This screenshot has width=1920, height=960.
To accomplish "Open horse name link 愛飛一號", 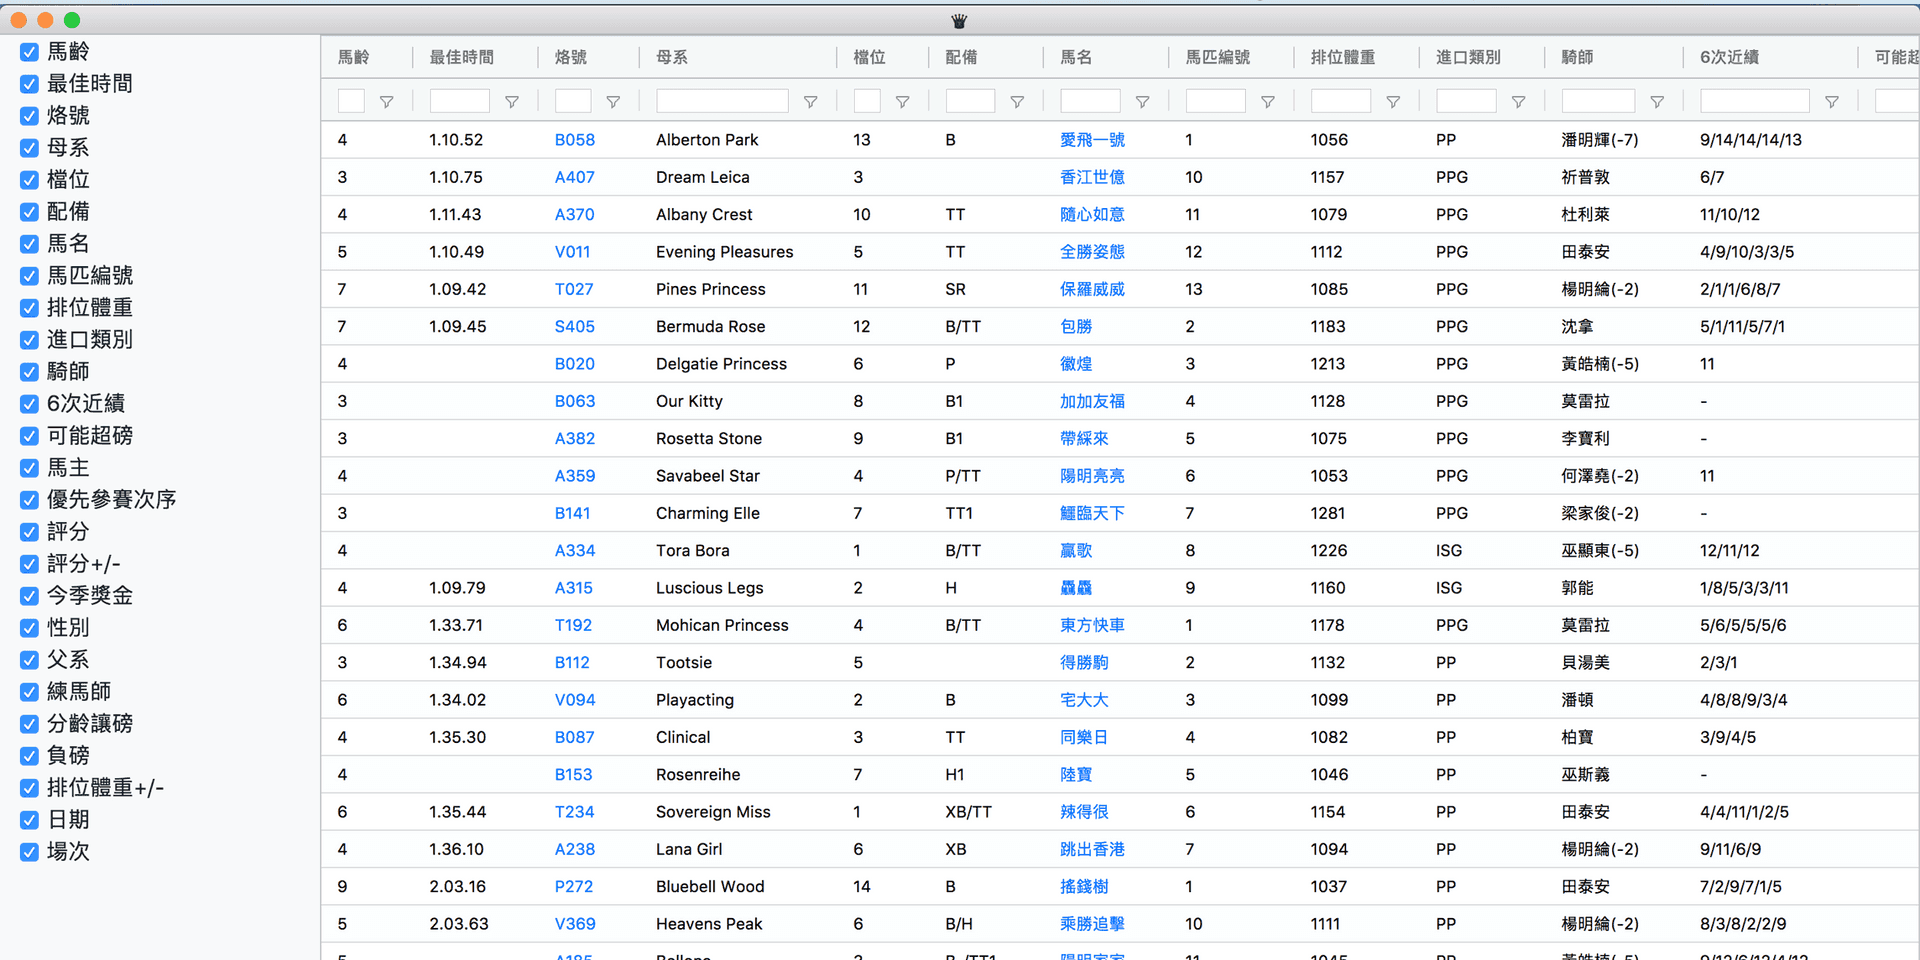I will coord(1092,140).
